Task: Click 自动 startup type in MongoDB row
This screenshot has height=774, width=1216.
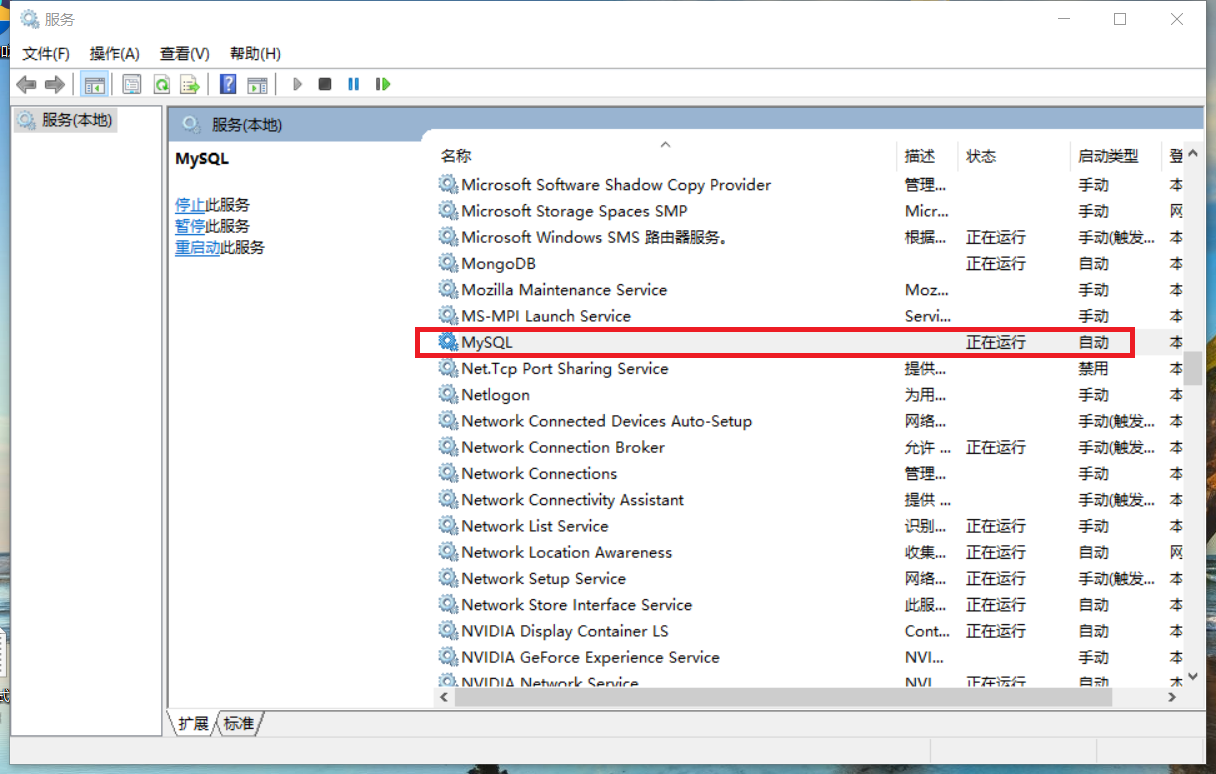Action: [1094, 263]
